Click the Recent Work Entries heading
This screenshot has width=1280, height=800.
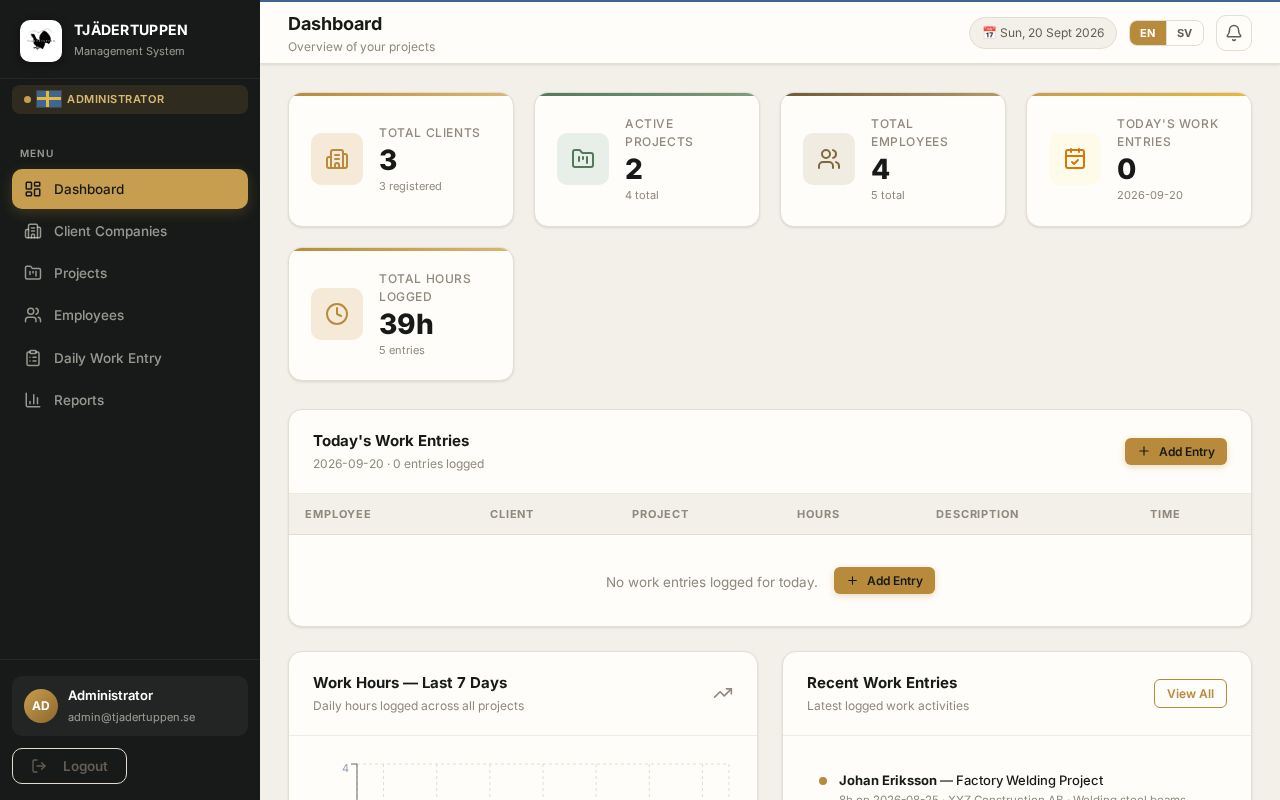[882, 683]
